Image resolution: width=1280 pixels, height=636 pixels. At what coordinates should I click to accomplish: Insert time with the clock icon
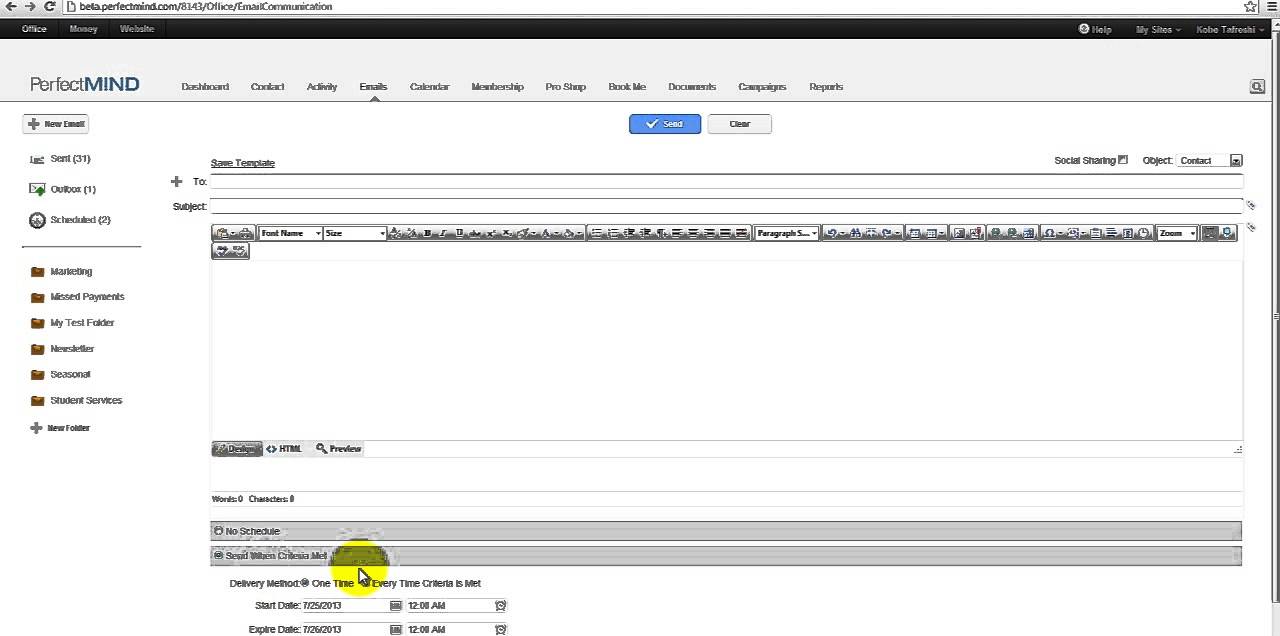1144,233
